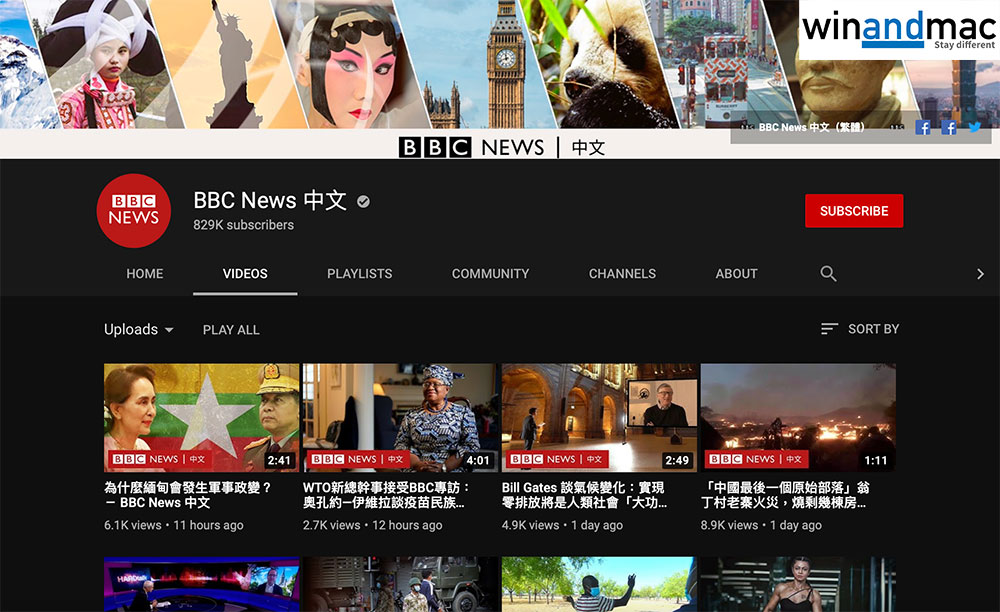Click the leftmost Facebook icon in banner
This screenshot has width=1000, height=612.
click(923, 127)
